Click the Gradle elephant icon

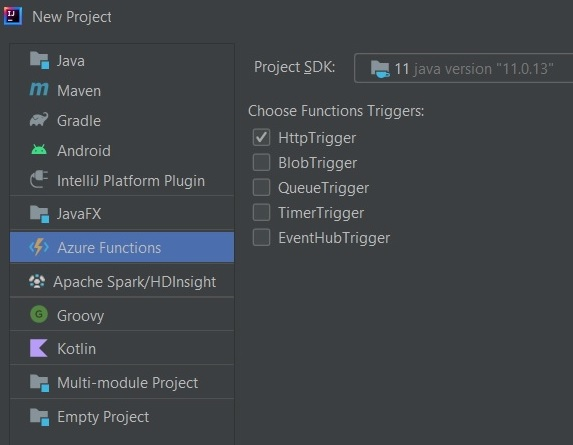coord(39,120)
